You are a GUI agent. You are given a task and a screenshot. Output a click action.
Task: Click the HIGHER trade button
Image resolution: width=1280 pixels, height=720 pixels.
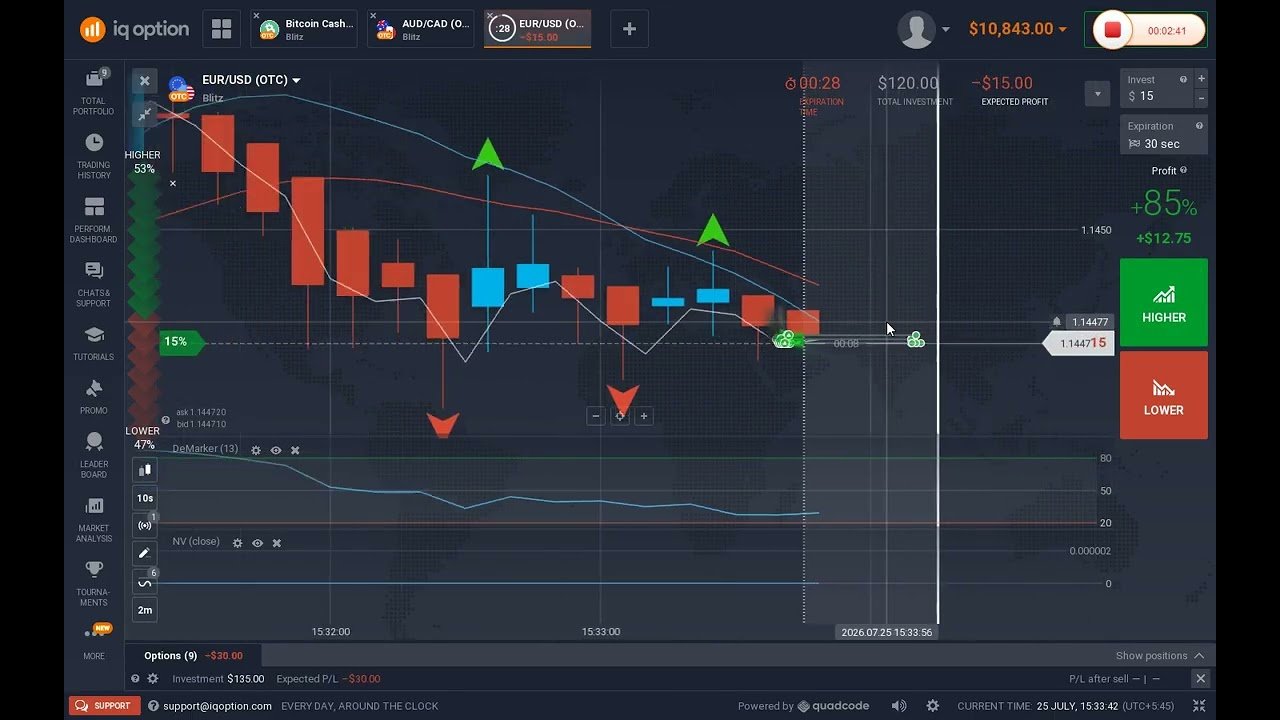point(1164,303)
